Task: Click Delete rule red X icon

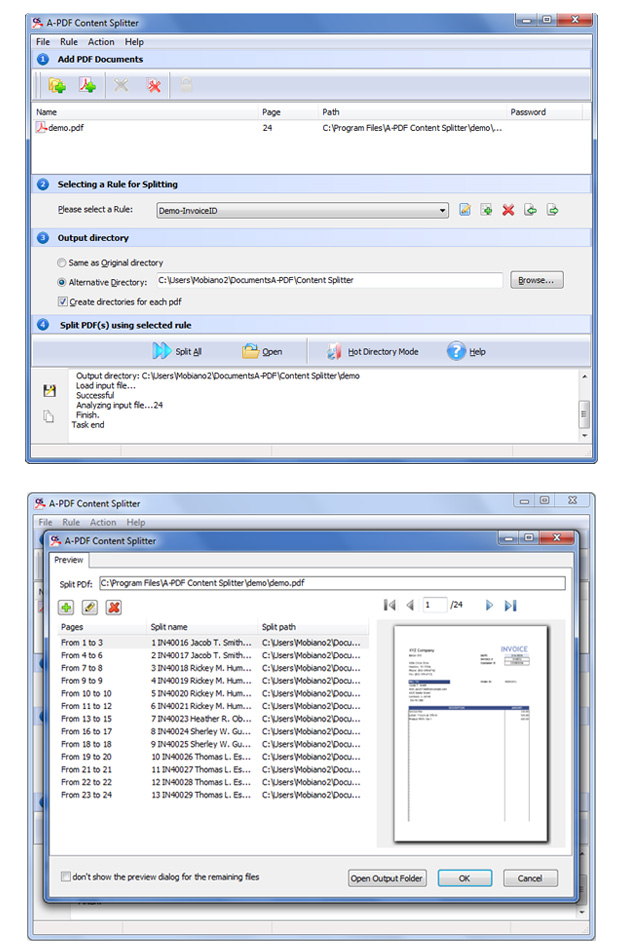Action: [x=508, y=210]
